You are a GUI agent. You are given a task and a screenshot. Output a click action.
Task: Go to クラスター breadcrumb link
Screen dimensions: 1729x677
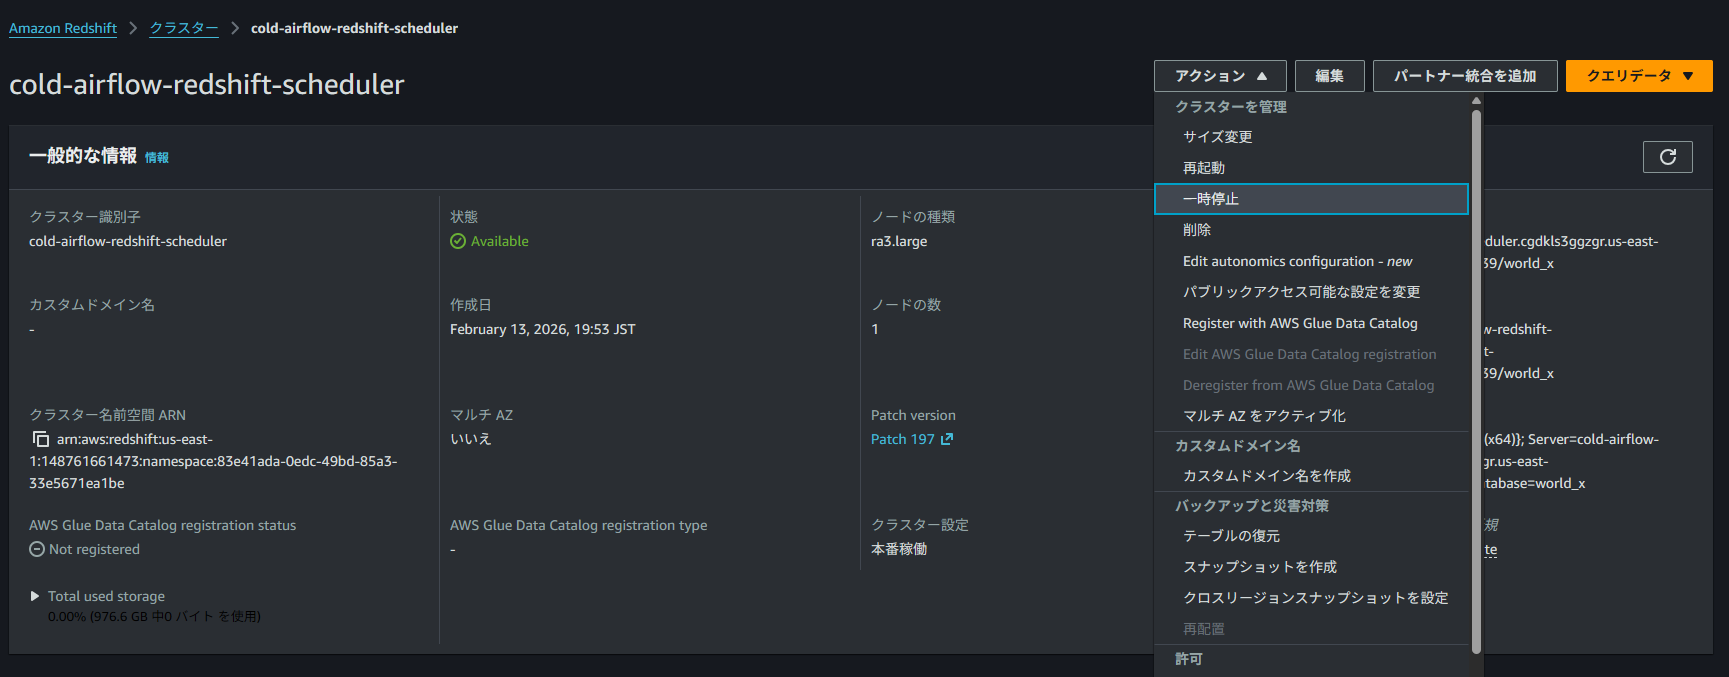pyautogui.click(x=184, y=28)
